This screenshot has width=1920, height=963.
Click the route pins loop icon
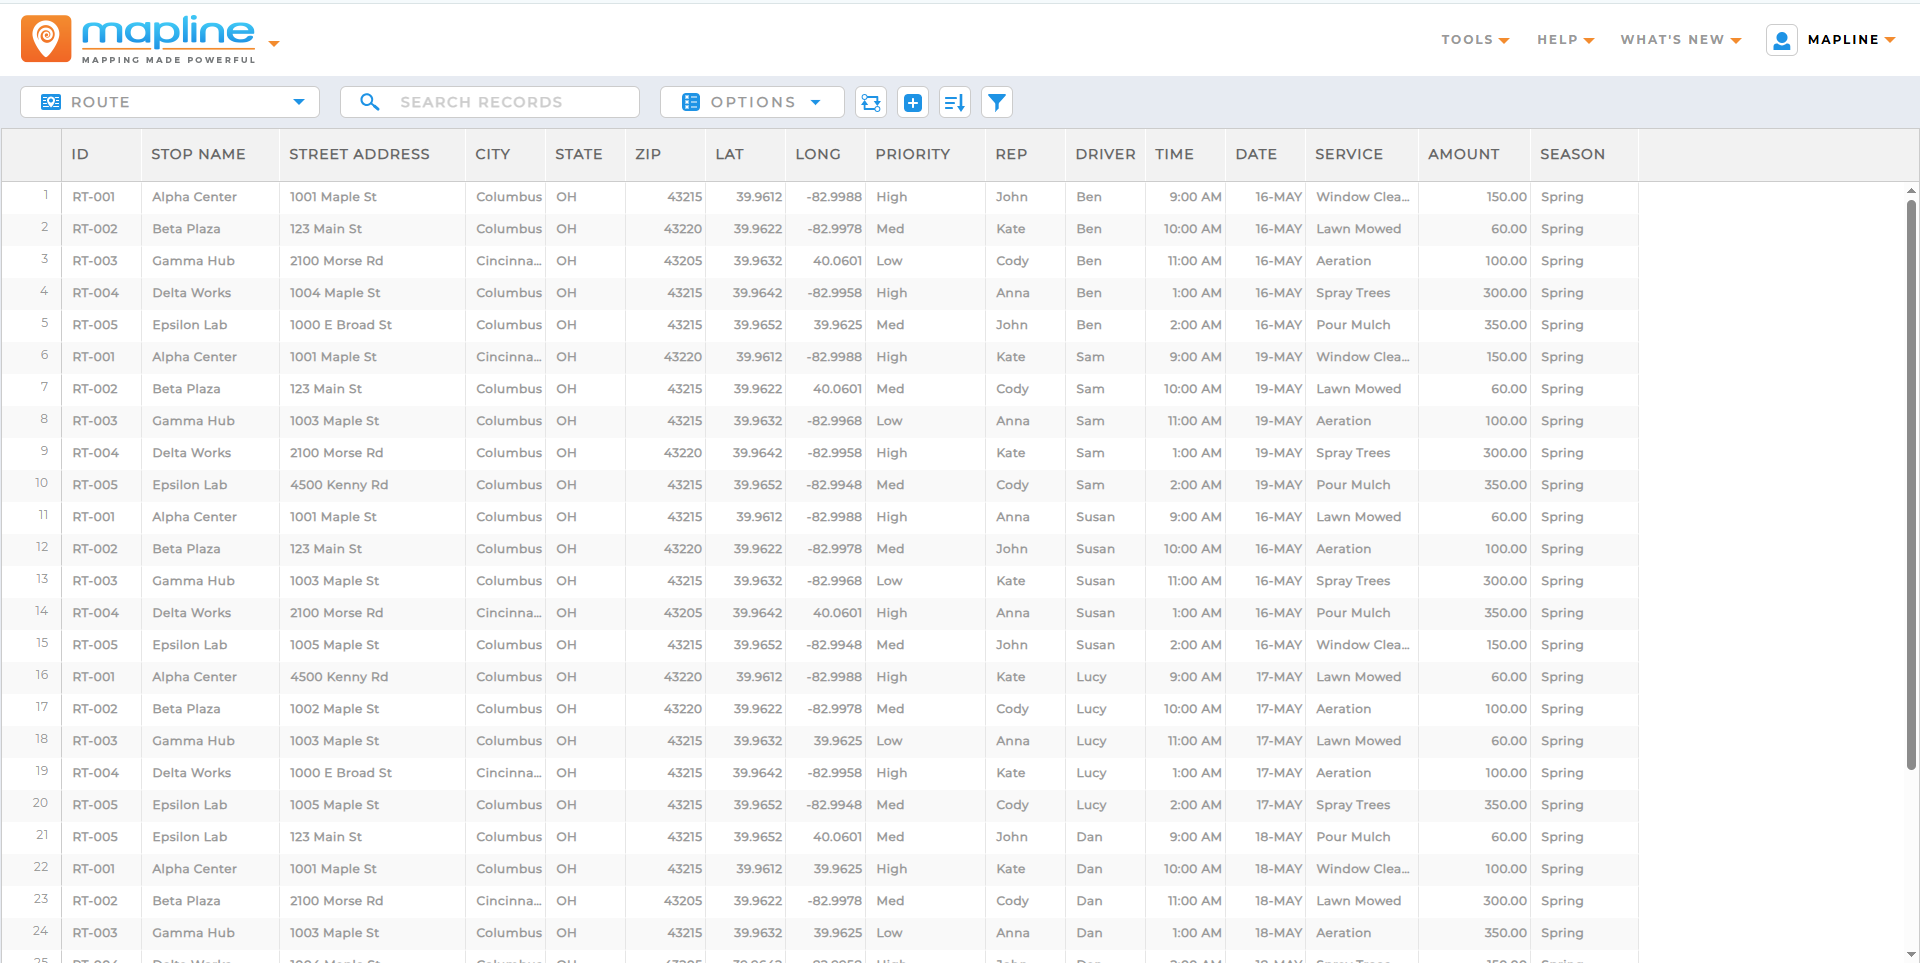(x=870, y=101)
